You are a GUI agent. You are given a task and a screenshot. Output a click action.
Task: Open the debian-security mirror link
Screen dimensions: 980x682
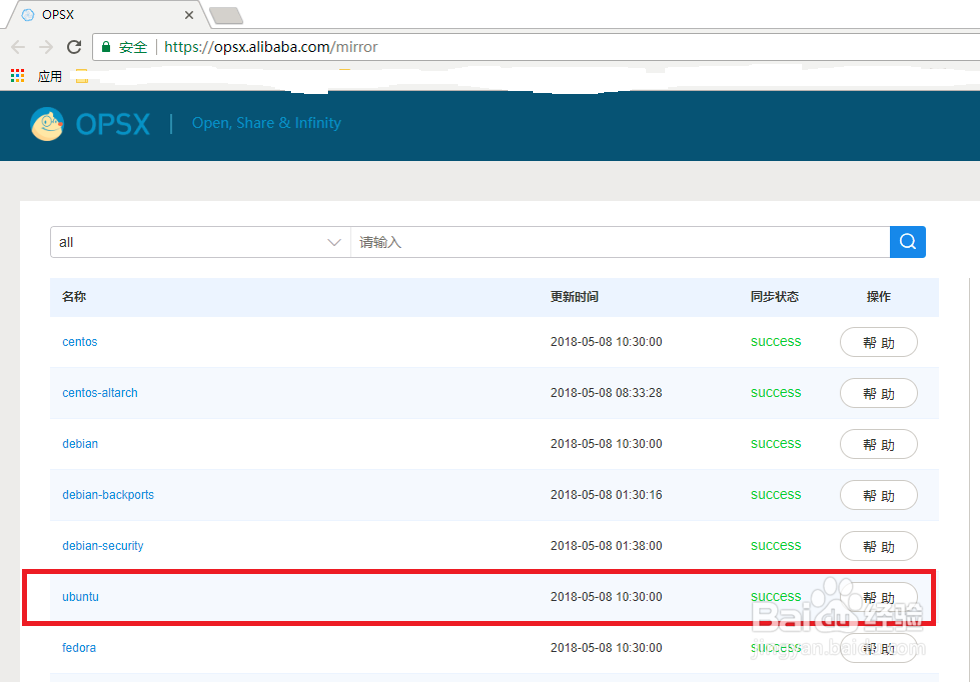pyautogui.click(x=102, y=546)
